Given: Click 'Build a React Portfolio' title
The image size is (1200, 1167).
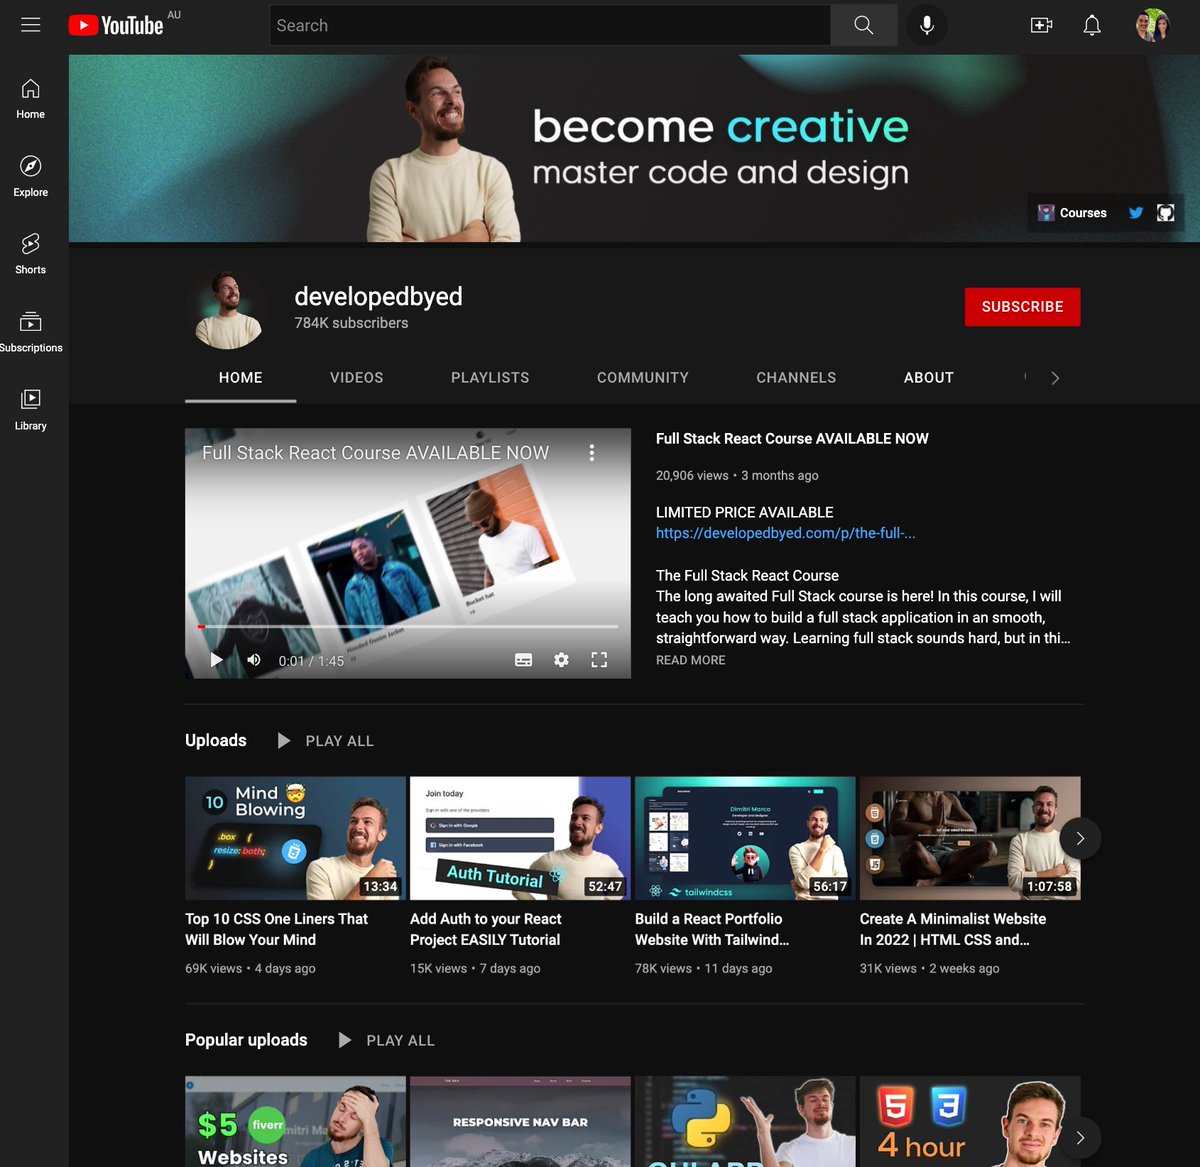Looking at the screenshot, I should [x=712, y=929].
